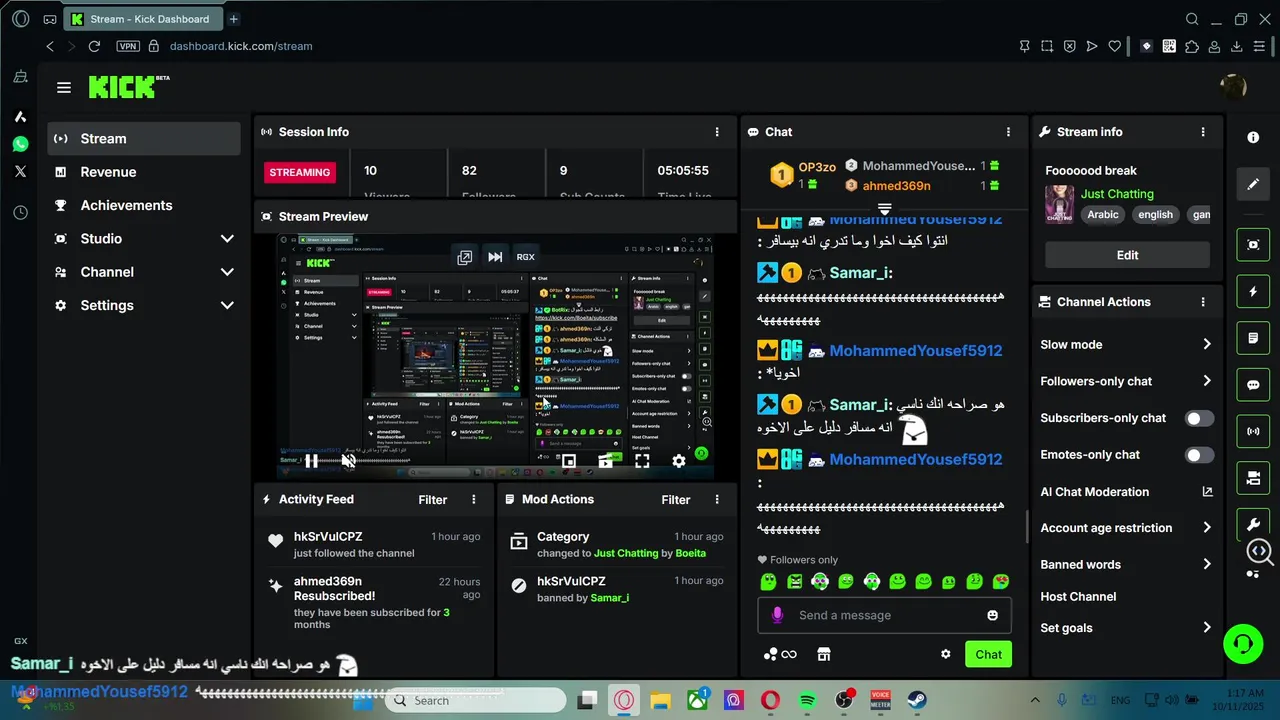Click the purple microphone in message box
This screenshot has width=1280, height=720.
777,615
